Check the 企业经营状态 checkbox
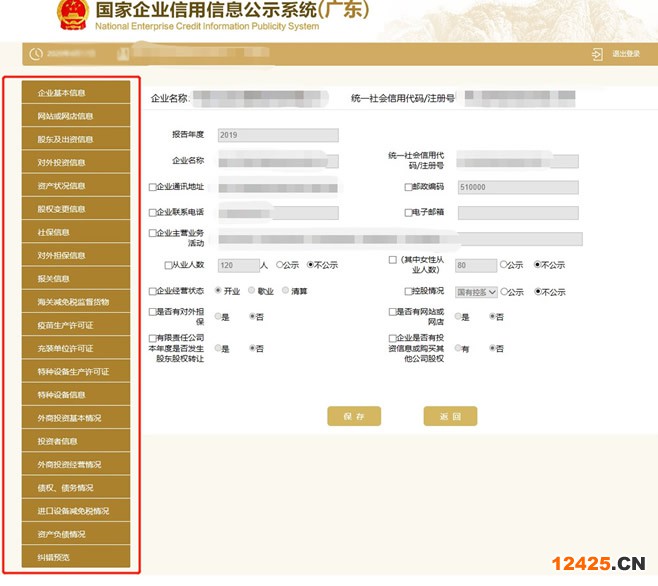 [x=153, y=291]
